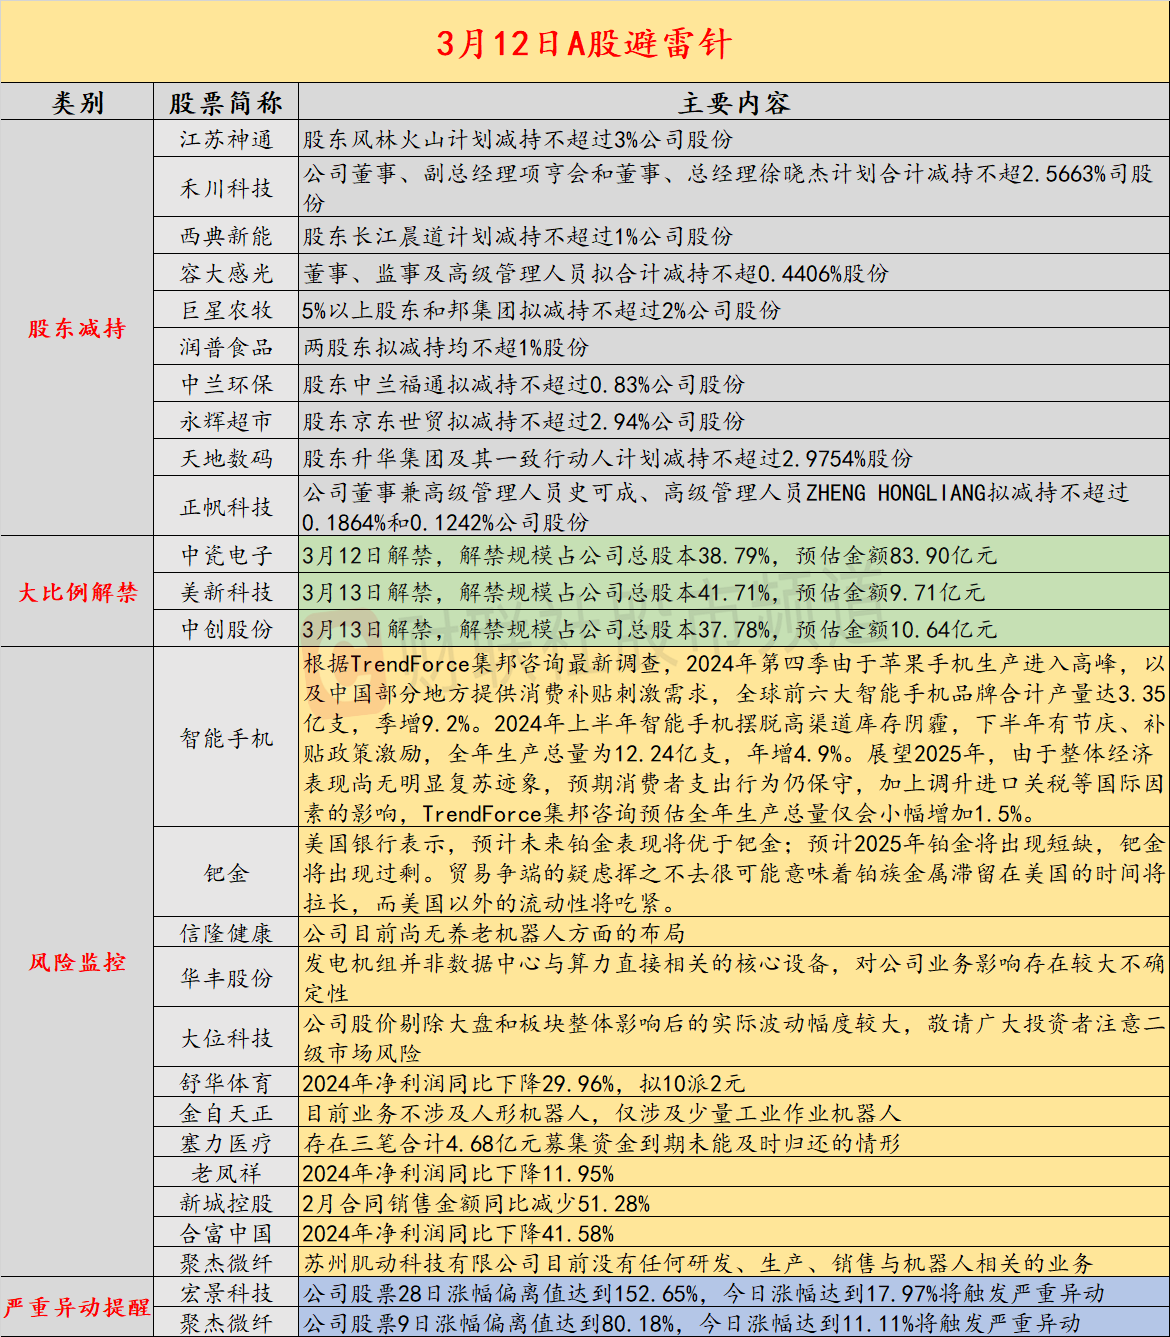The width and height of the screenshot is (1170, 1337).
Task: Select '聚杰微纤' in the 风险监控 section
Action: (x=226, y=1263)
